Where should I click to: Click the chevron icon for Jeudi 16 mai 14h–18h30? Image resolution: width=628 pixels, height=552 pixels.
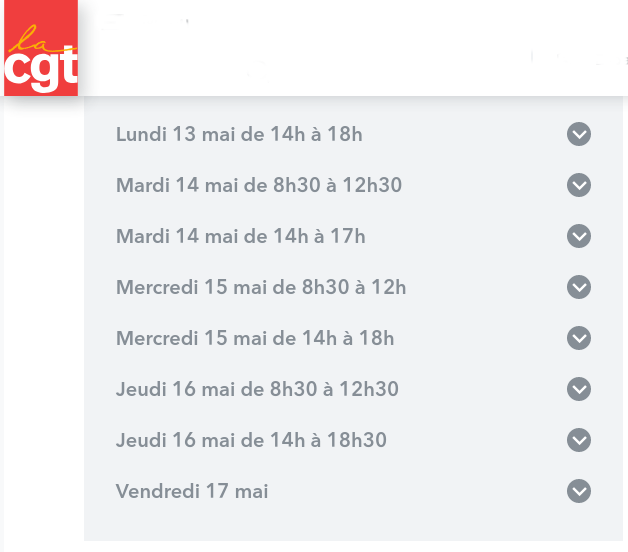[x=579, y=440]
